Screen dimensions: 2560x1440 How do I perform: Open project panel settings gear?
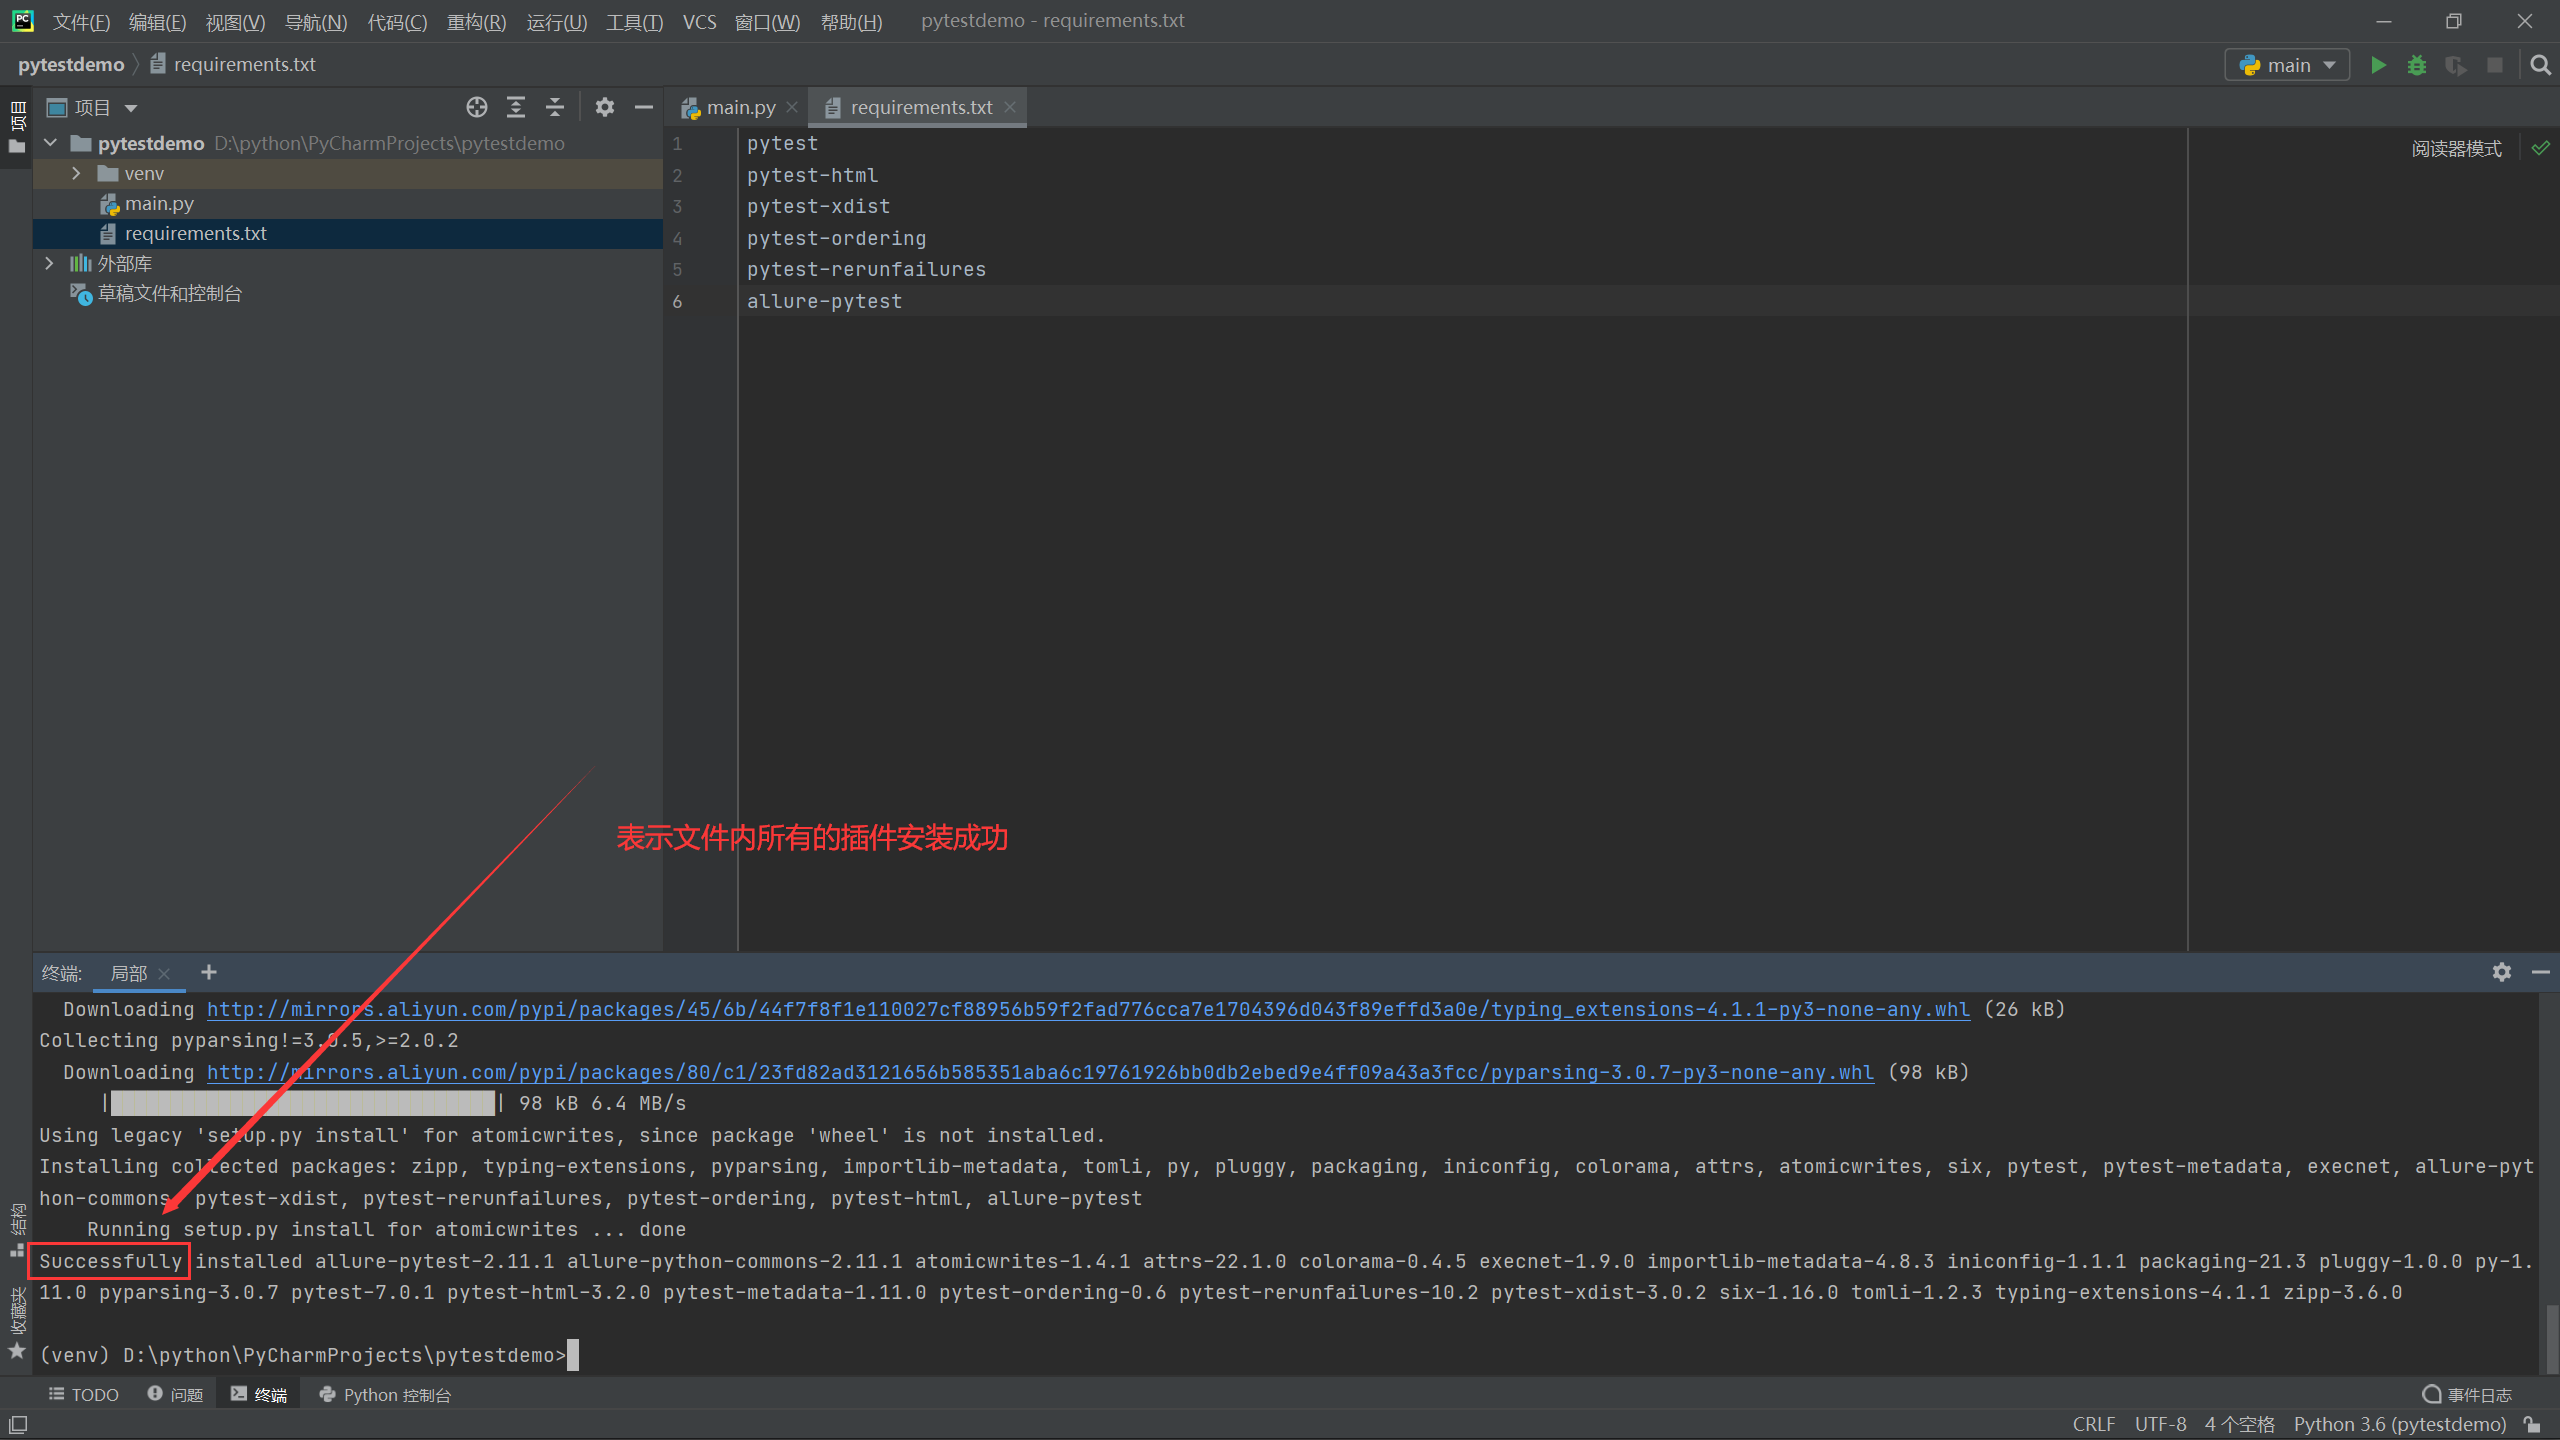click(x=604, y=107)
